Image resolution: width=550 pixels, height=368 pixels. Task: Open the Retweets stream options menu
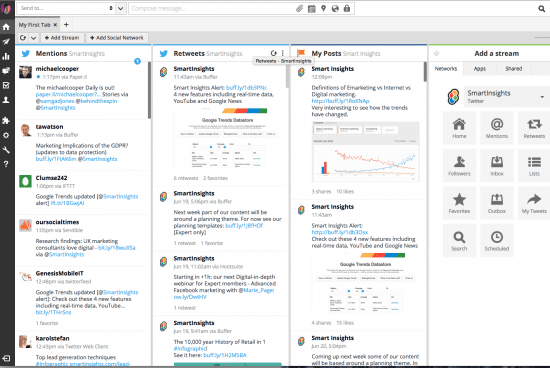click(x=283, y=53)
